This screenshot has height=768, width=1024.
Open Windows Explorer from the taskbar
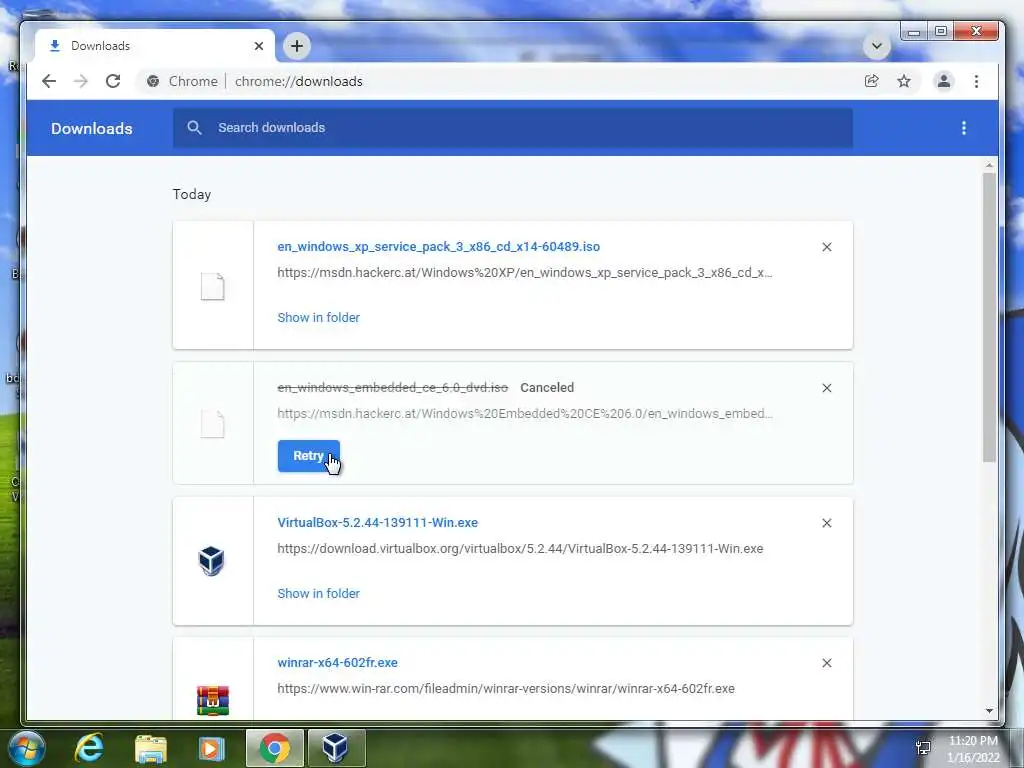(x=151, y=749)
